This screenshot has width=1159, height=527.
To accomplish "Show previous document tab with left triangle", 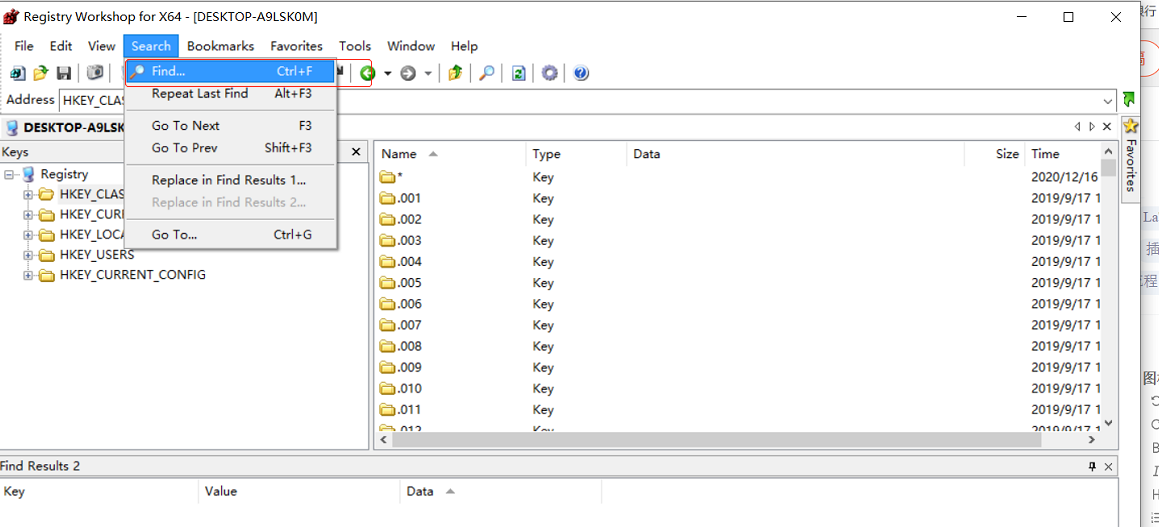I will 1078,127.
